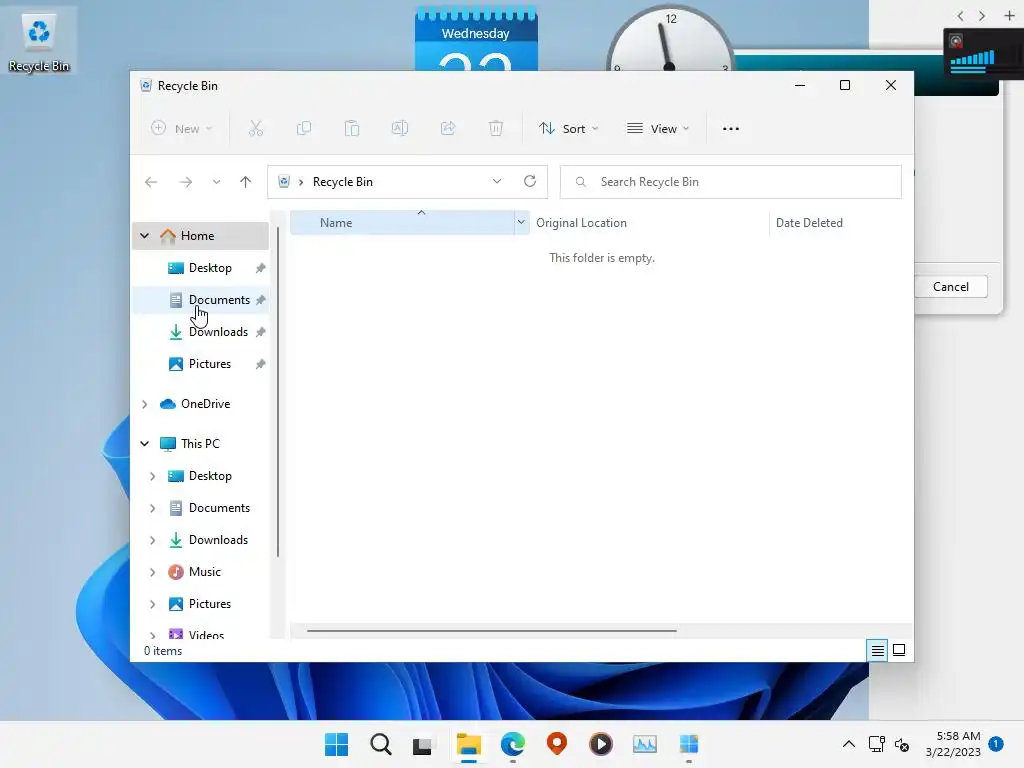Click Cancel in the background dialog
Image resolution: width=1024 pixels, height=768 pixels.
950,287
